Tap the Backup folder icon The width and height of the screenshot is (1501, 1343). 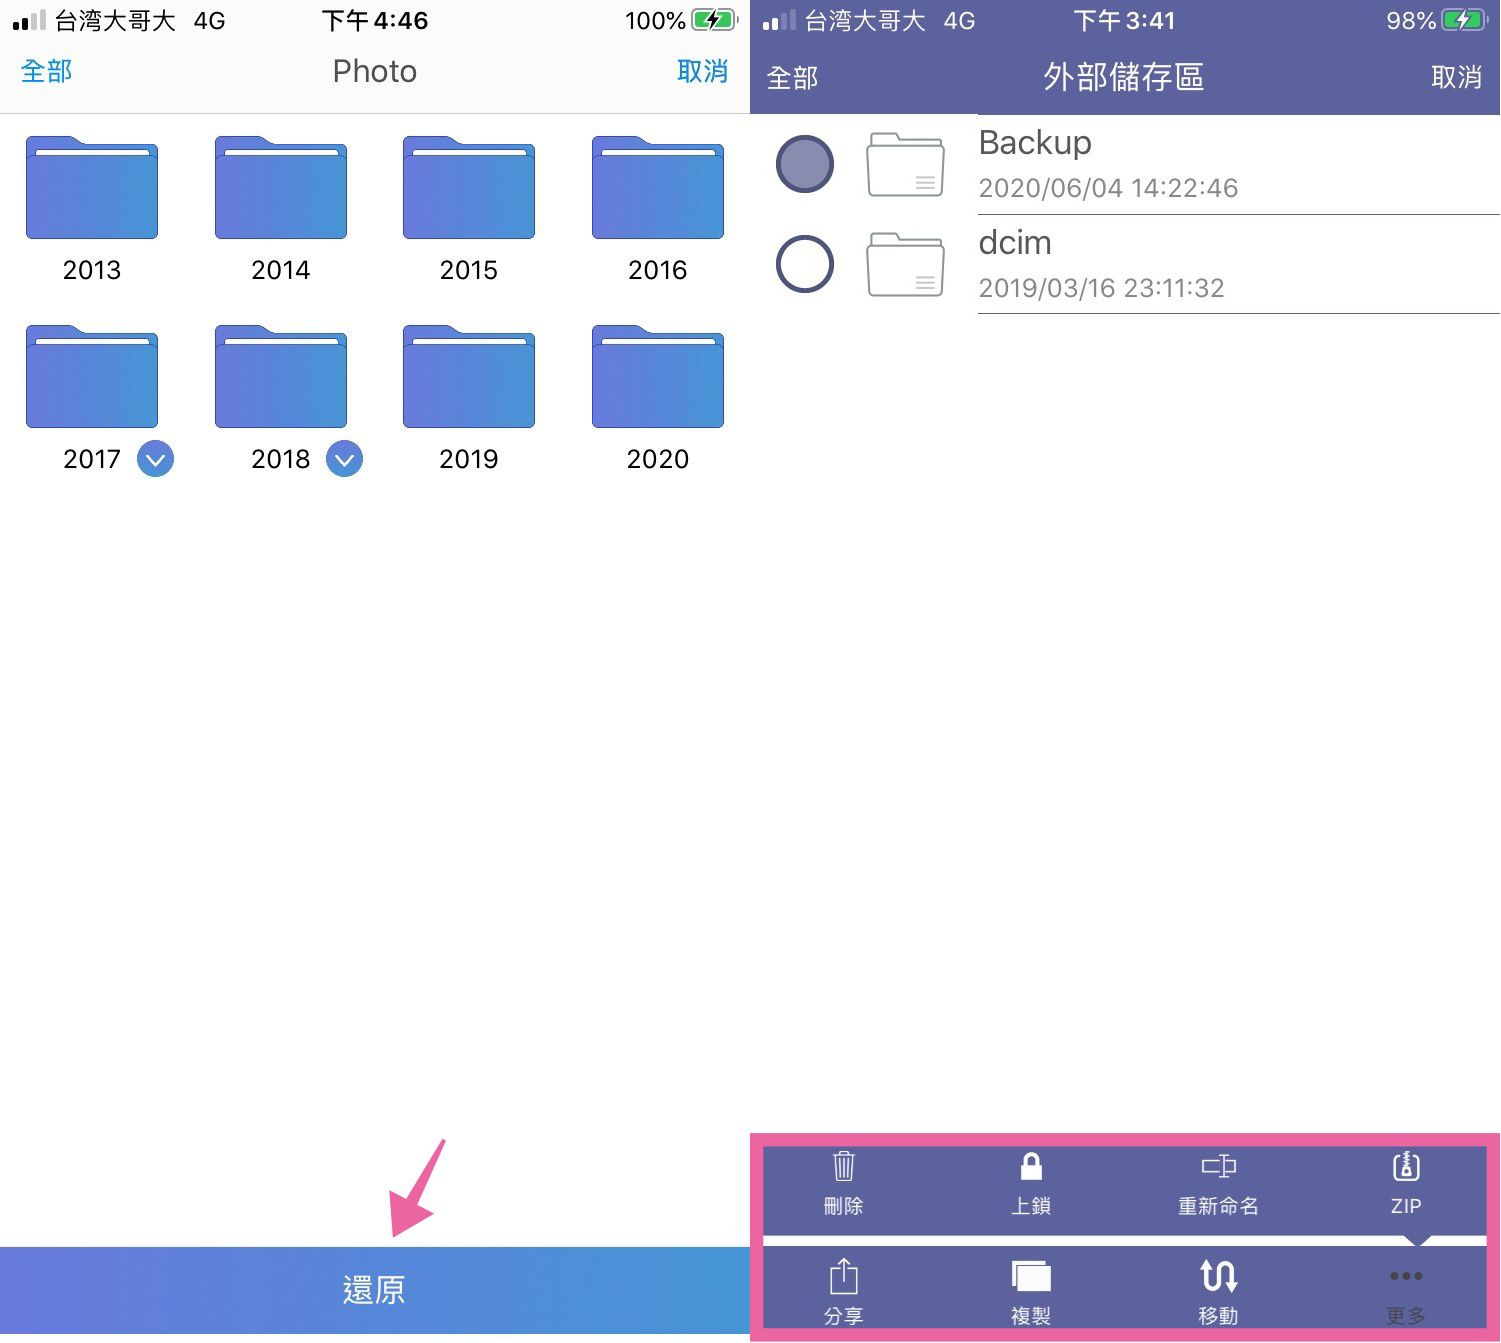click(903, 165)
